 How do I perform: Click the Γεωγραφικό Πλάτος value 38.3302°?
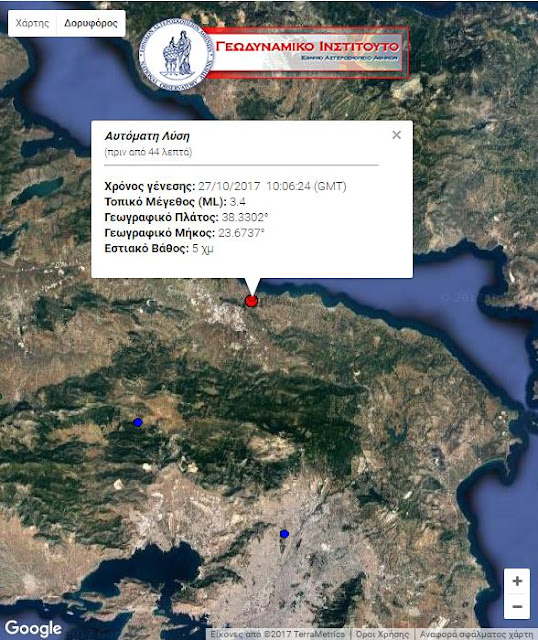click(x=245, y=217)
